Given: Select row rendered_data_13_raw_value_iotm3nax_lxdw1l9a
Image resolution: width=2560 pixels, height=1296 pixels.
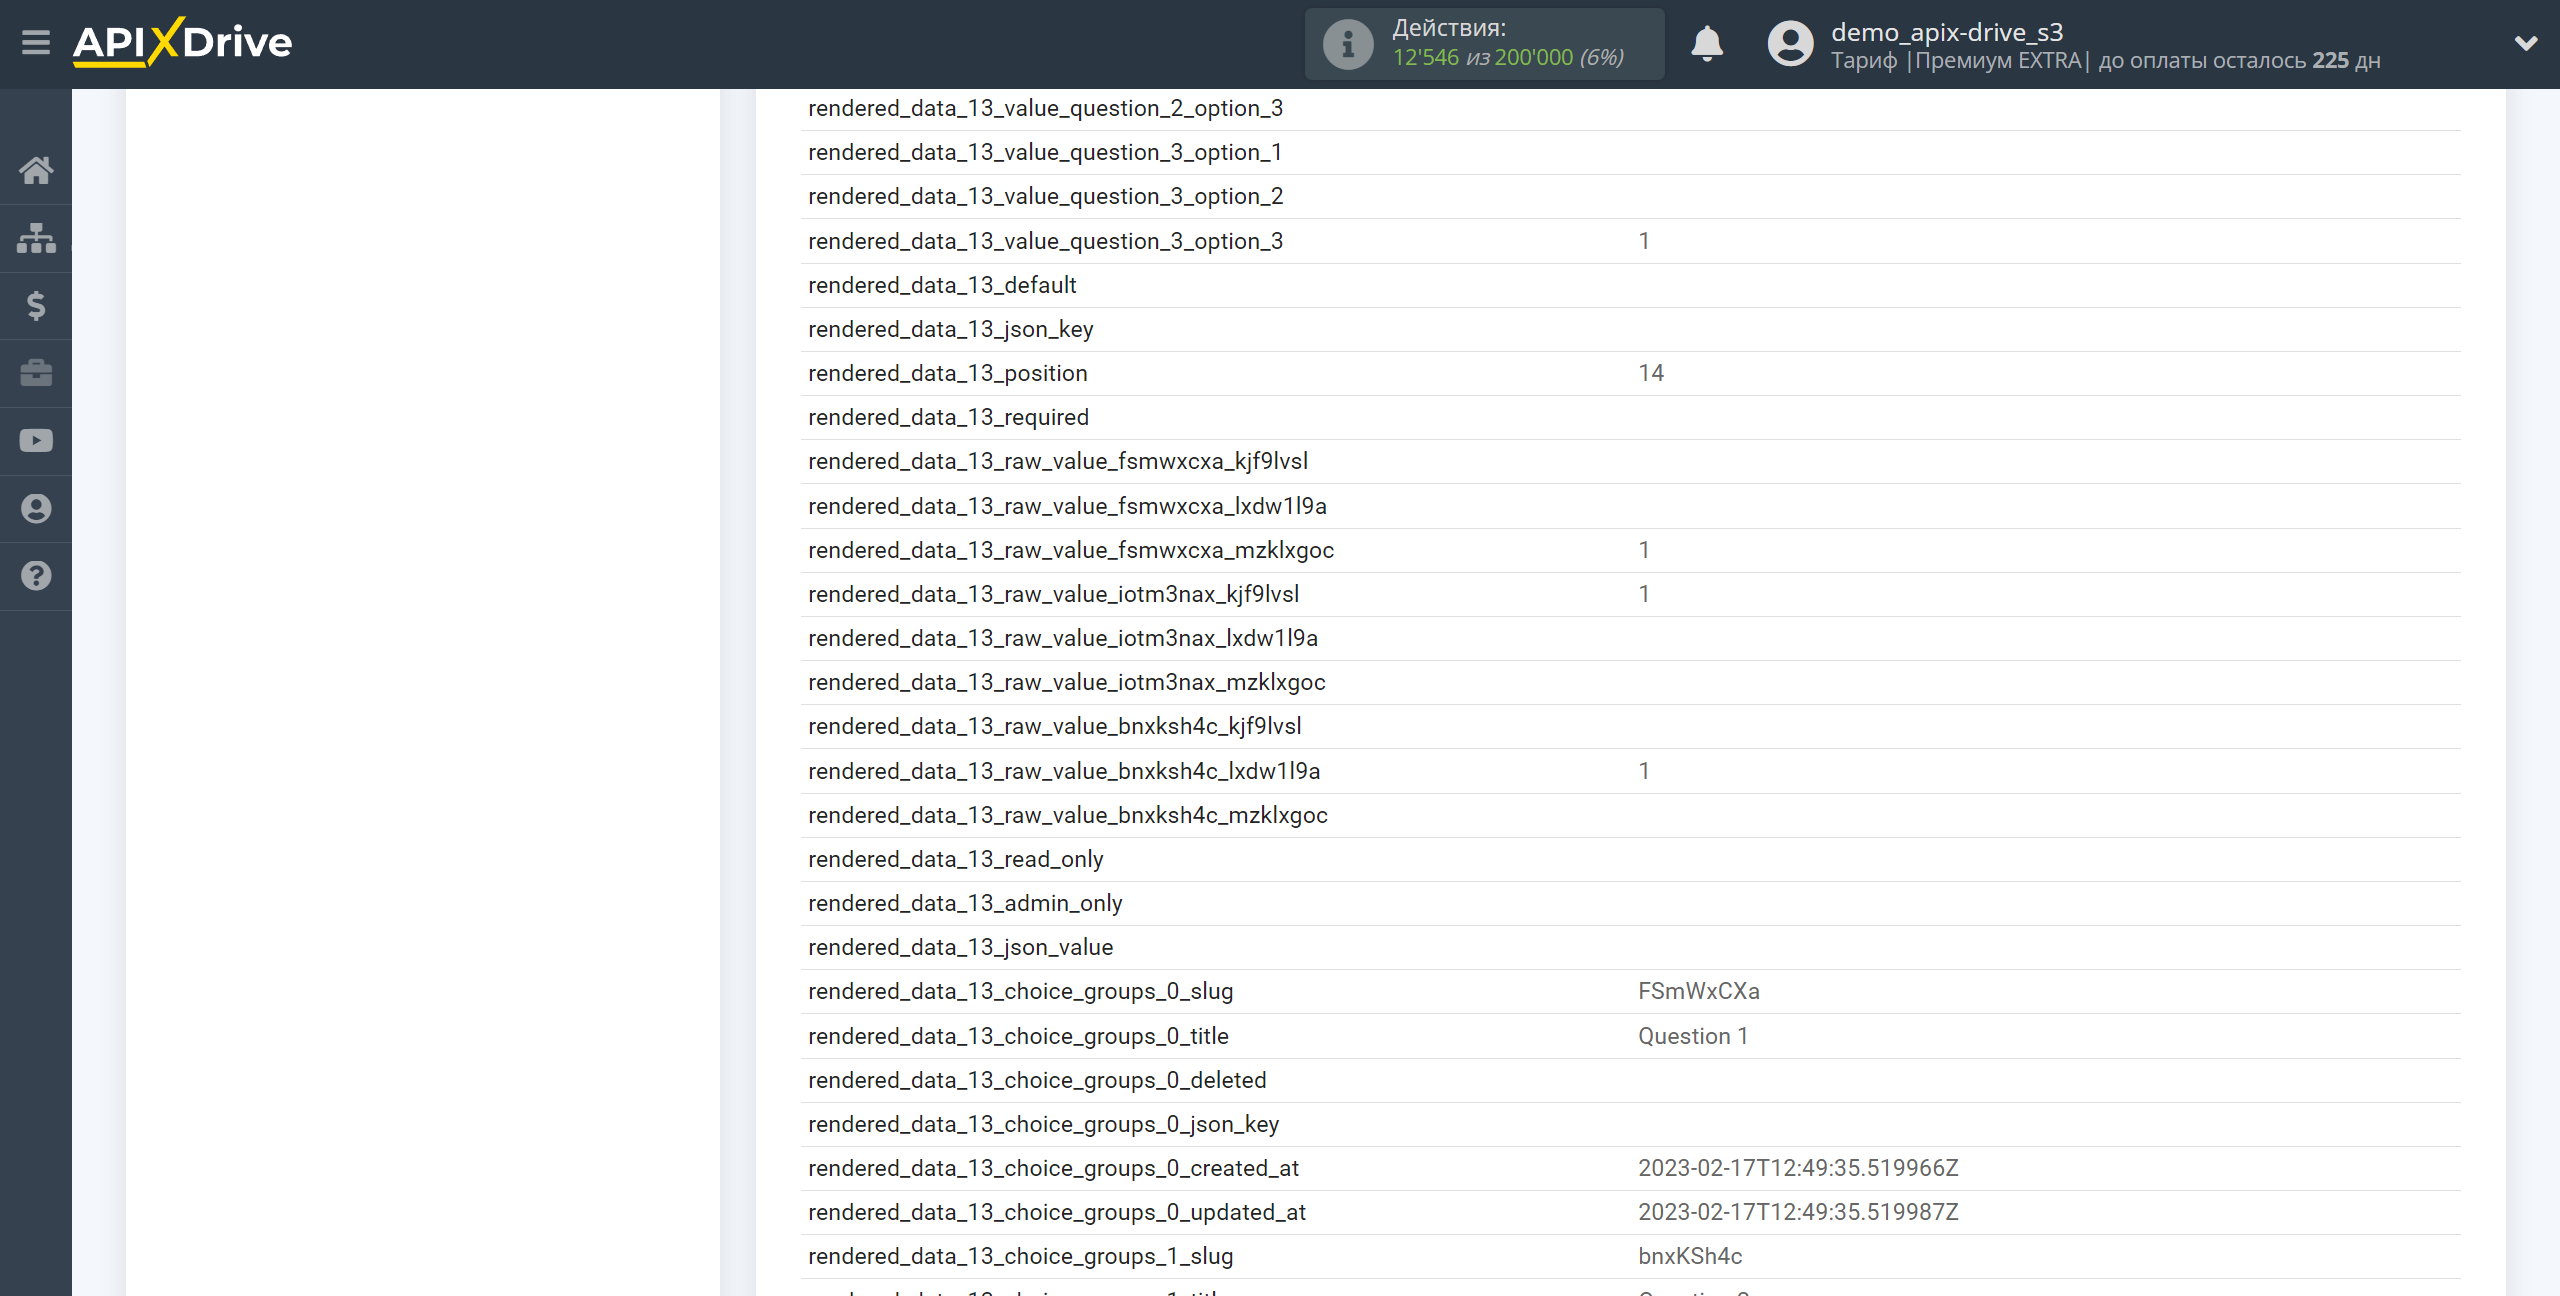Looking at the screenshot, I should point(1630,638).
